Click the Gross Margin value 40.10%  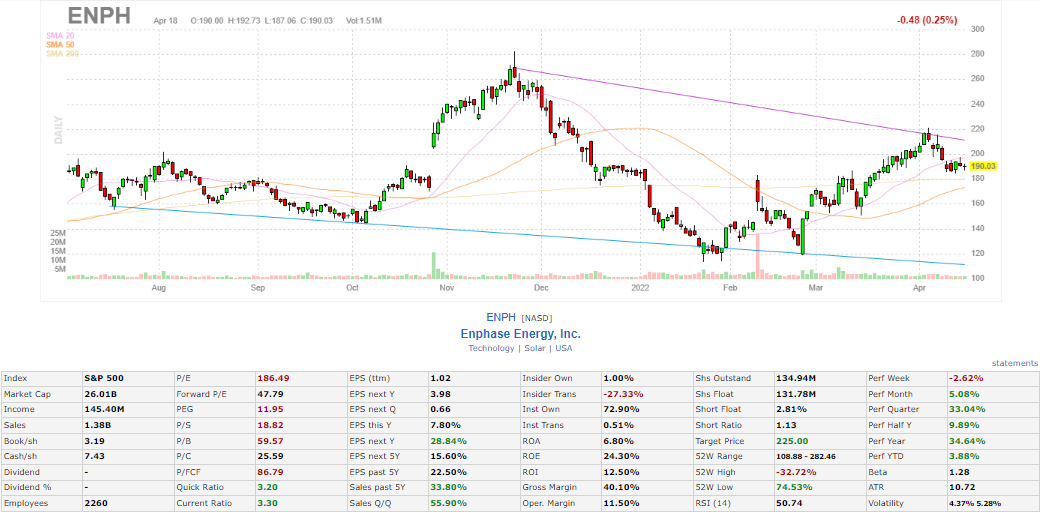pos(621,487)
